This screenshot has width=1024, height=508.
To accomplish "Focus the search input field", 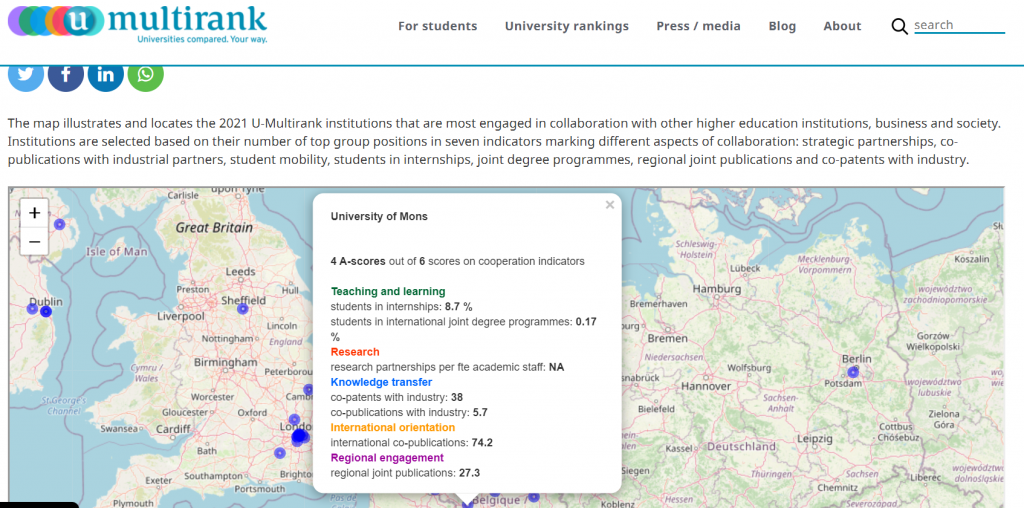I will [959, 25].
